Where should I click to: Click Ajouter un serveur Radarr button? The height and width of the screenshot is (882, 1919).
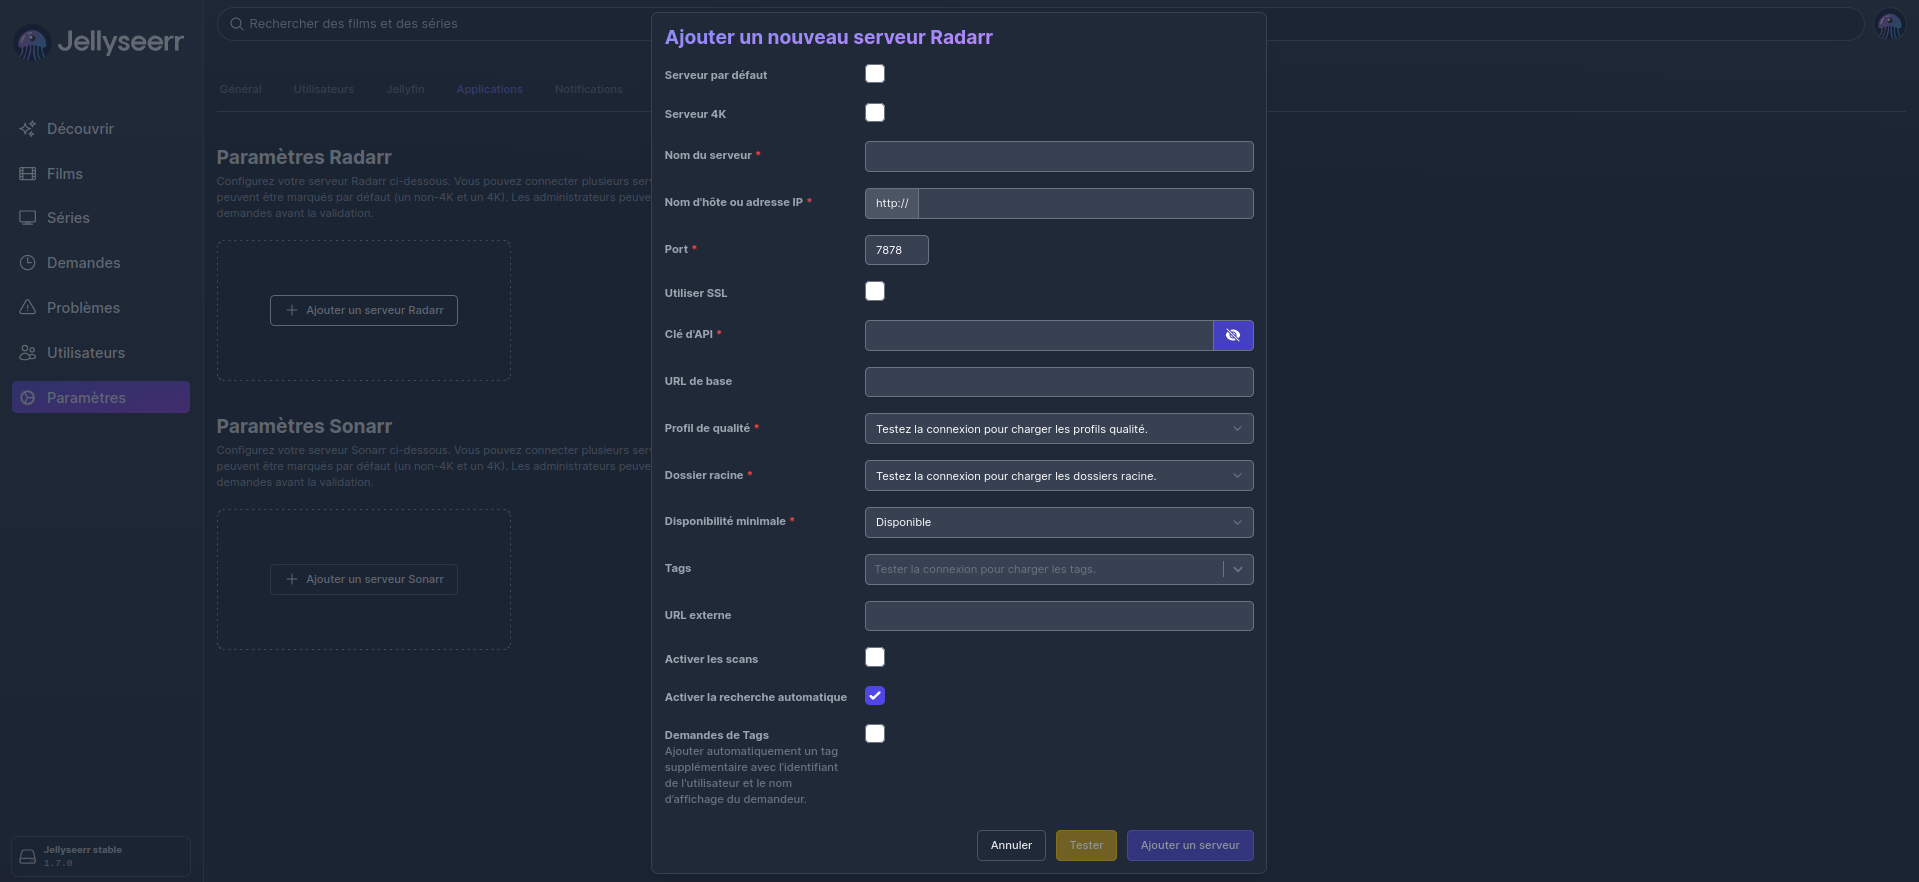coord(364,311)
